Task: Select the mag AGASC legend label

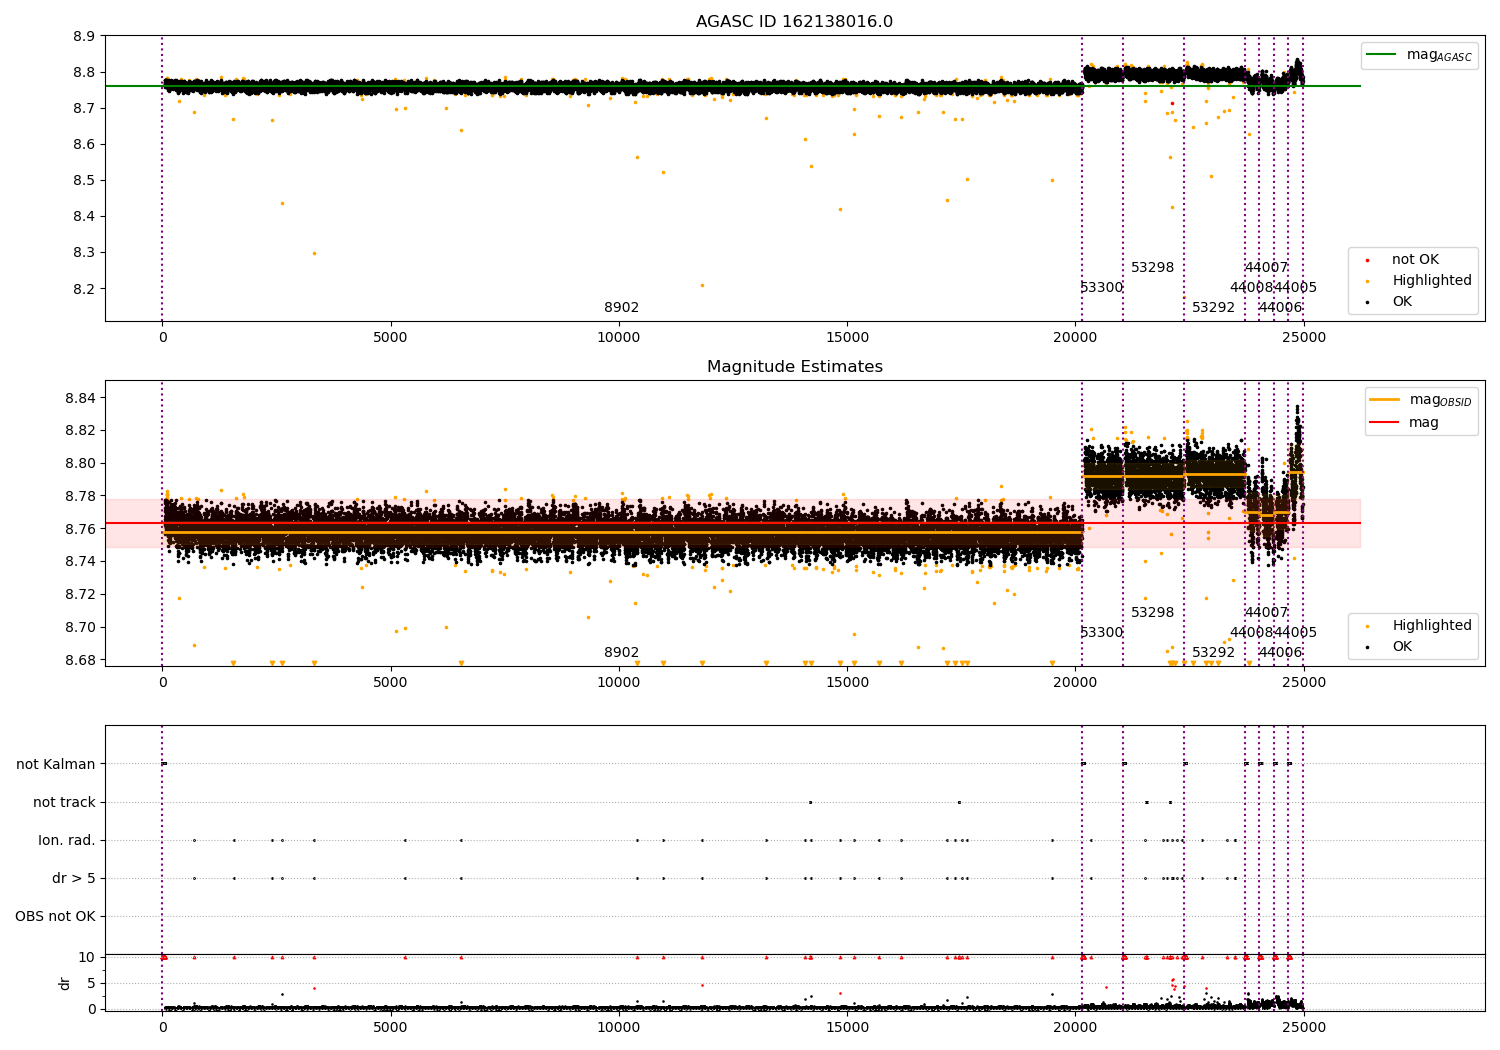Action: (x=1439, y=55)
